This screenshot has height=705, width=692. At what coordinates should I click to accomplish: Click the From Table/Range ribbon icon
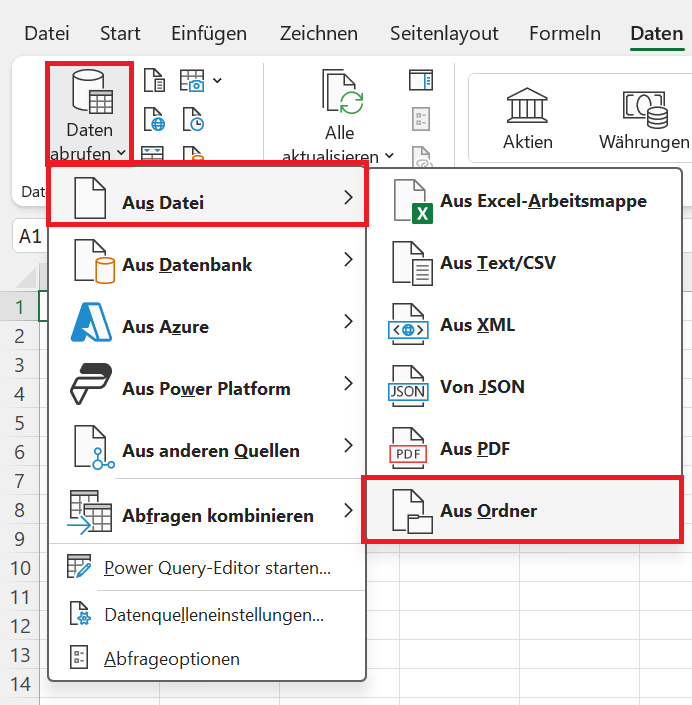pos(152,153)
